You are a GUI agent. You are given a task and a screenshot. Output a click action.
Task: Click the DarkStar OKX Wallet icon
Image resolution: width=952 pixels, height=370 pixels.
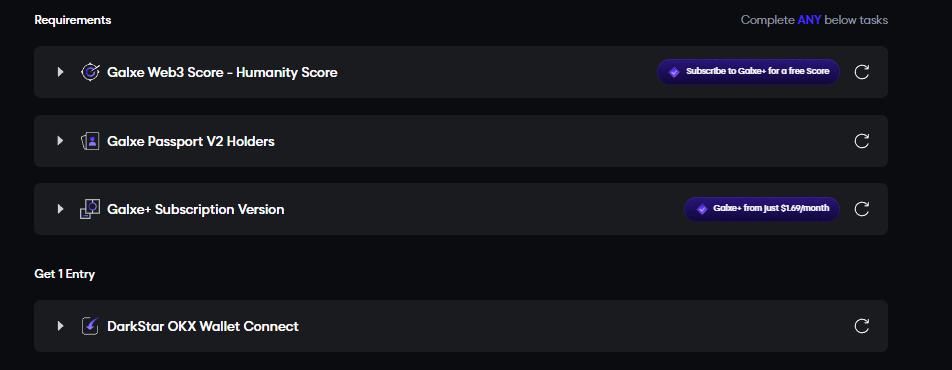coord(90,326)
